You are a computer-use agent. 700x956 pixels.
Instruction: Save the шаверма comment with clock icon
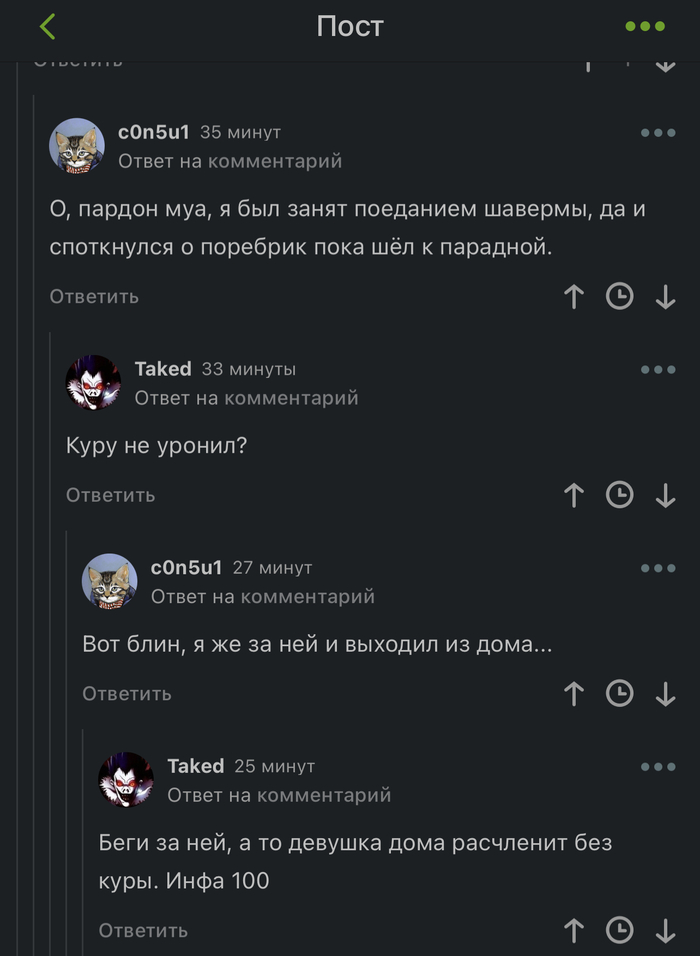pos(620,297)
